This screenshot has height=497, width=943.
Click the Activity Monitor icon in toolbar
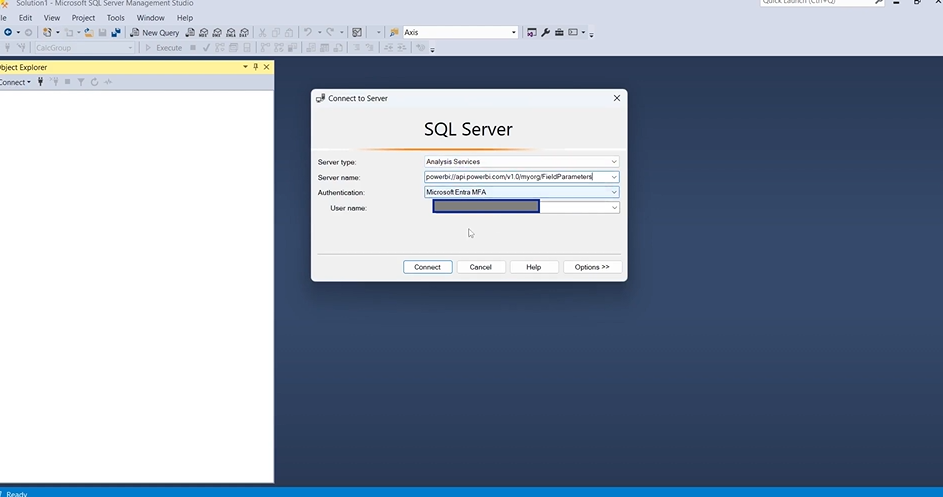[x=357, y=32]
